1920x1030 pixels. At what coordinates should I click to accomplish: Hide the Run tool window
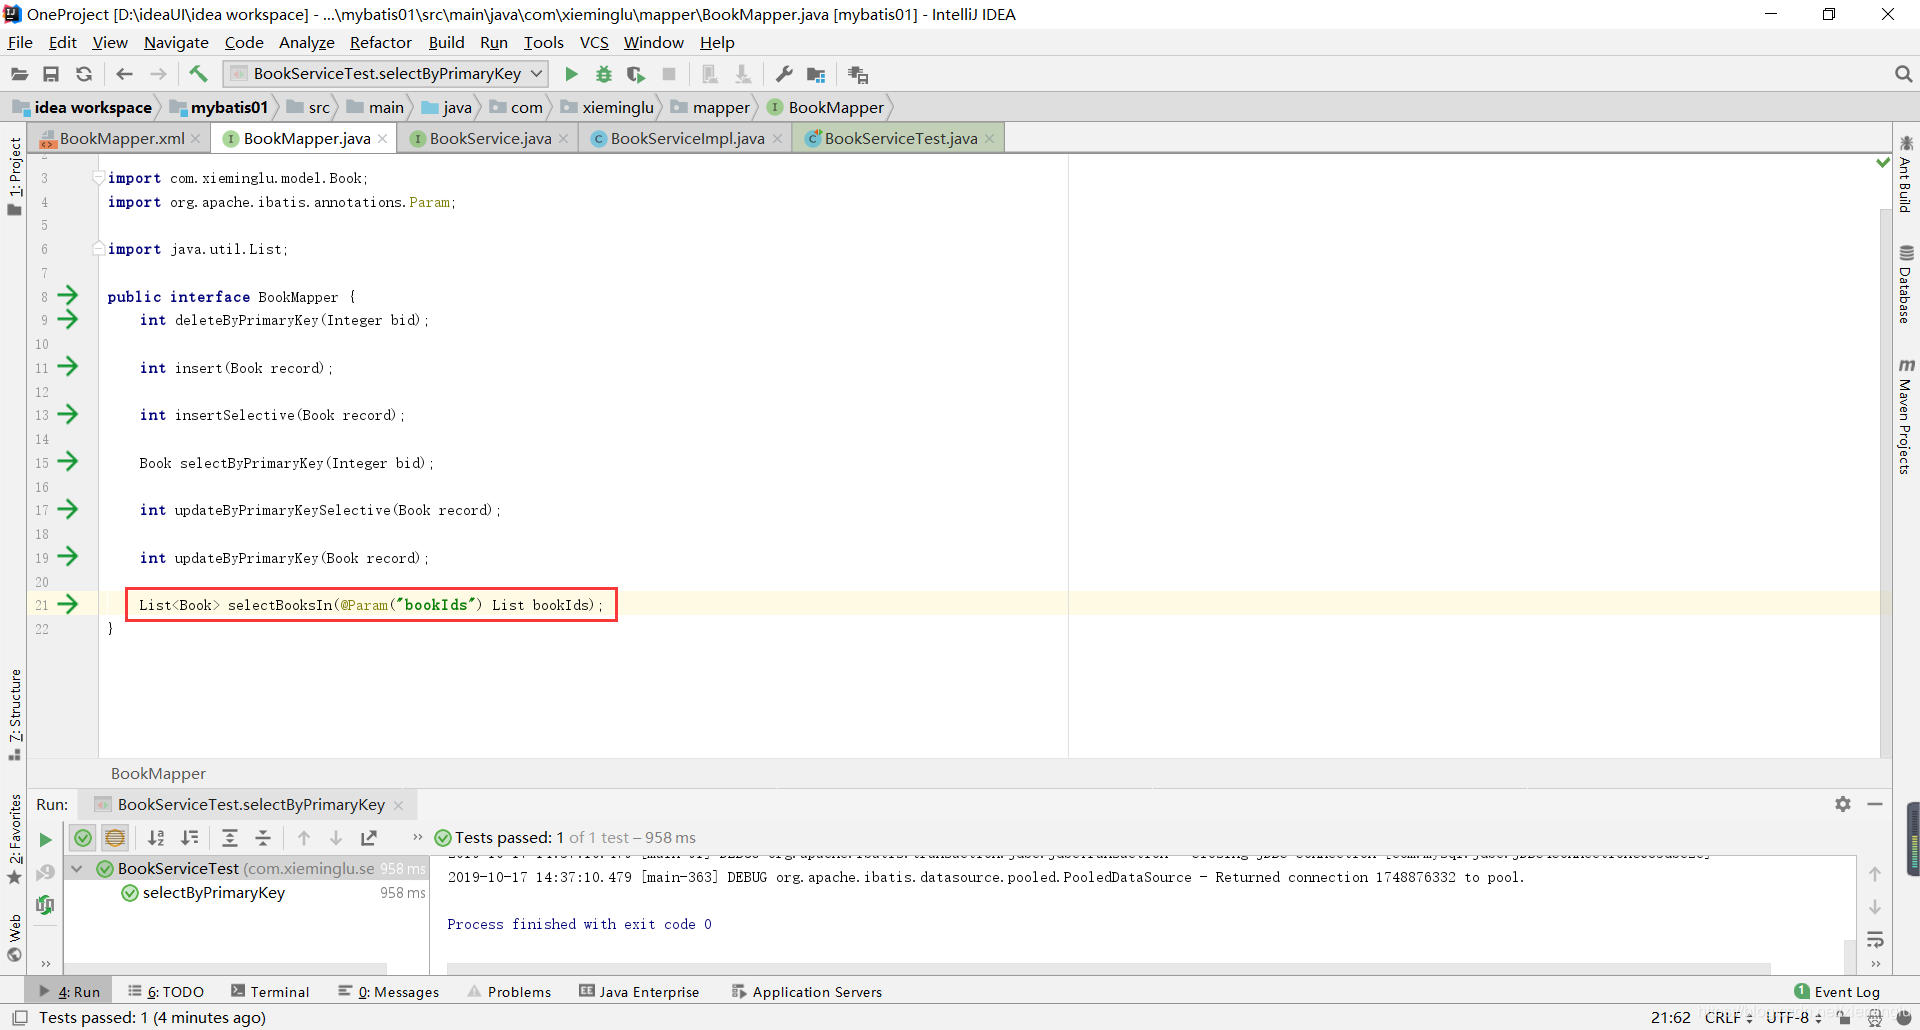click(x=1875, y=804)
